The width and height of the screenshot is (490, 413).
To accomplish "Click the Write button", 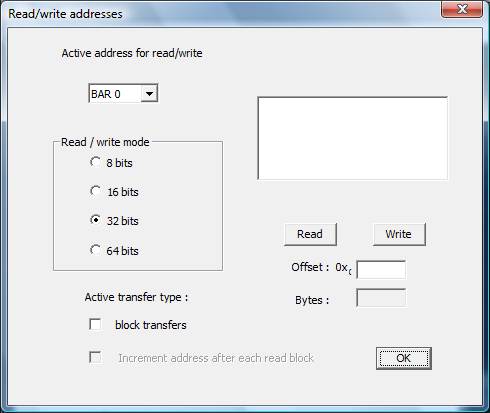I will 399,234.
